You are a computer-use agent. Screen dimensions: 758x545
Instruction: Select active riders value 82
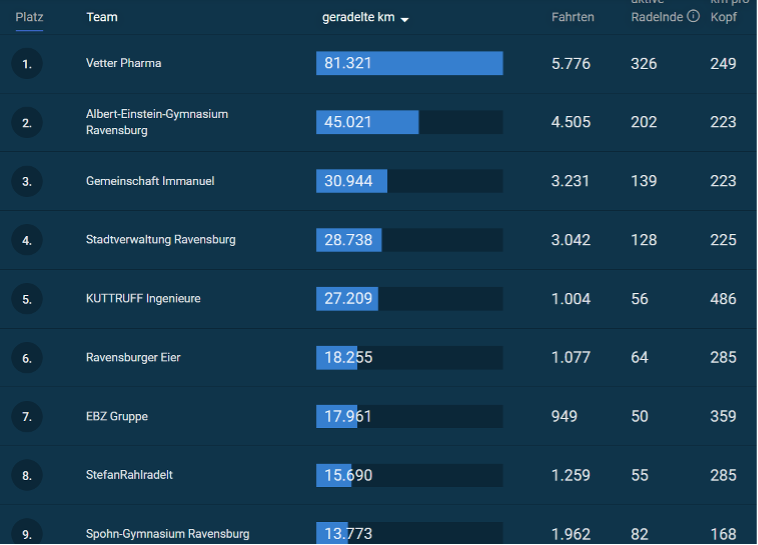(x=640, y=534)
